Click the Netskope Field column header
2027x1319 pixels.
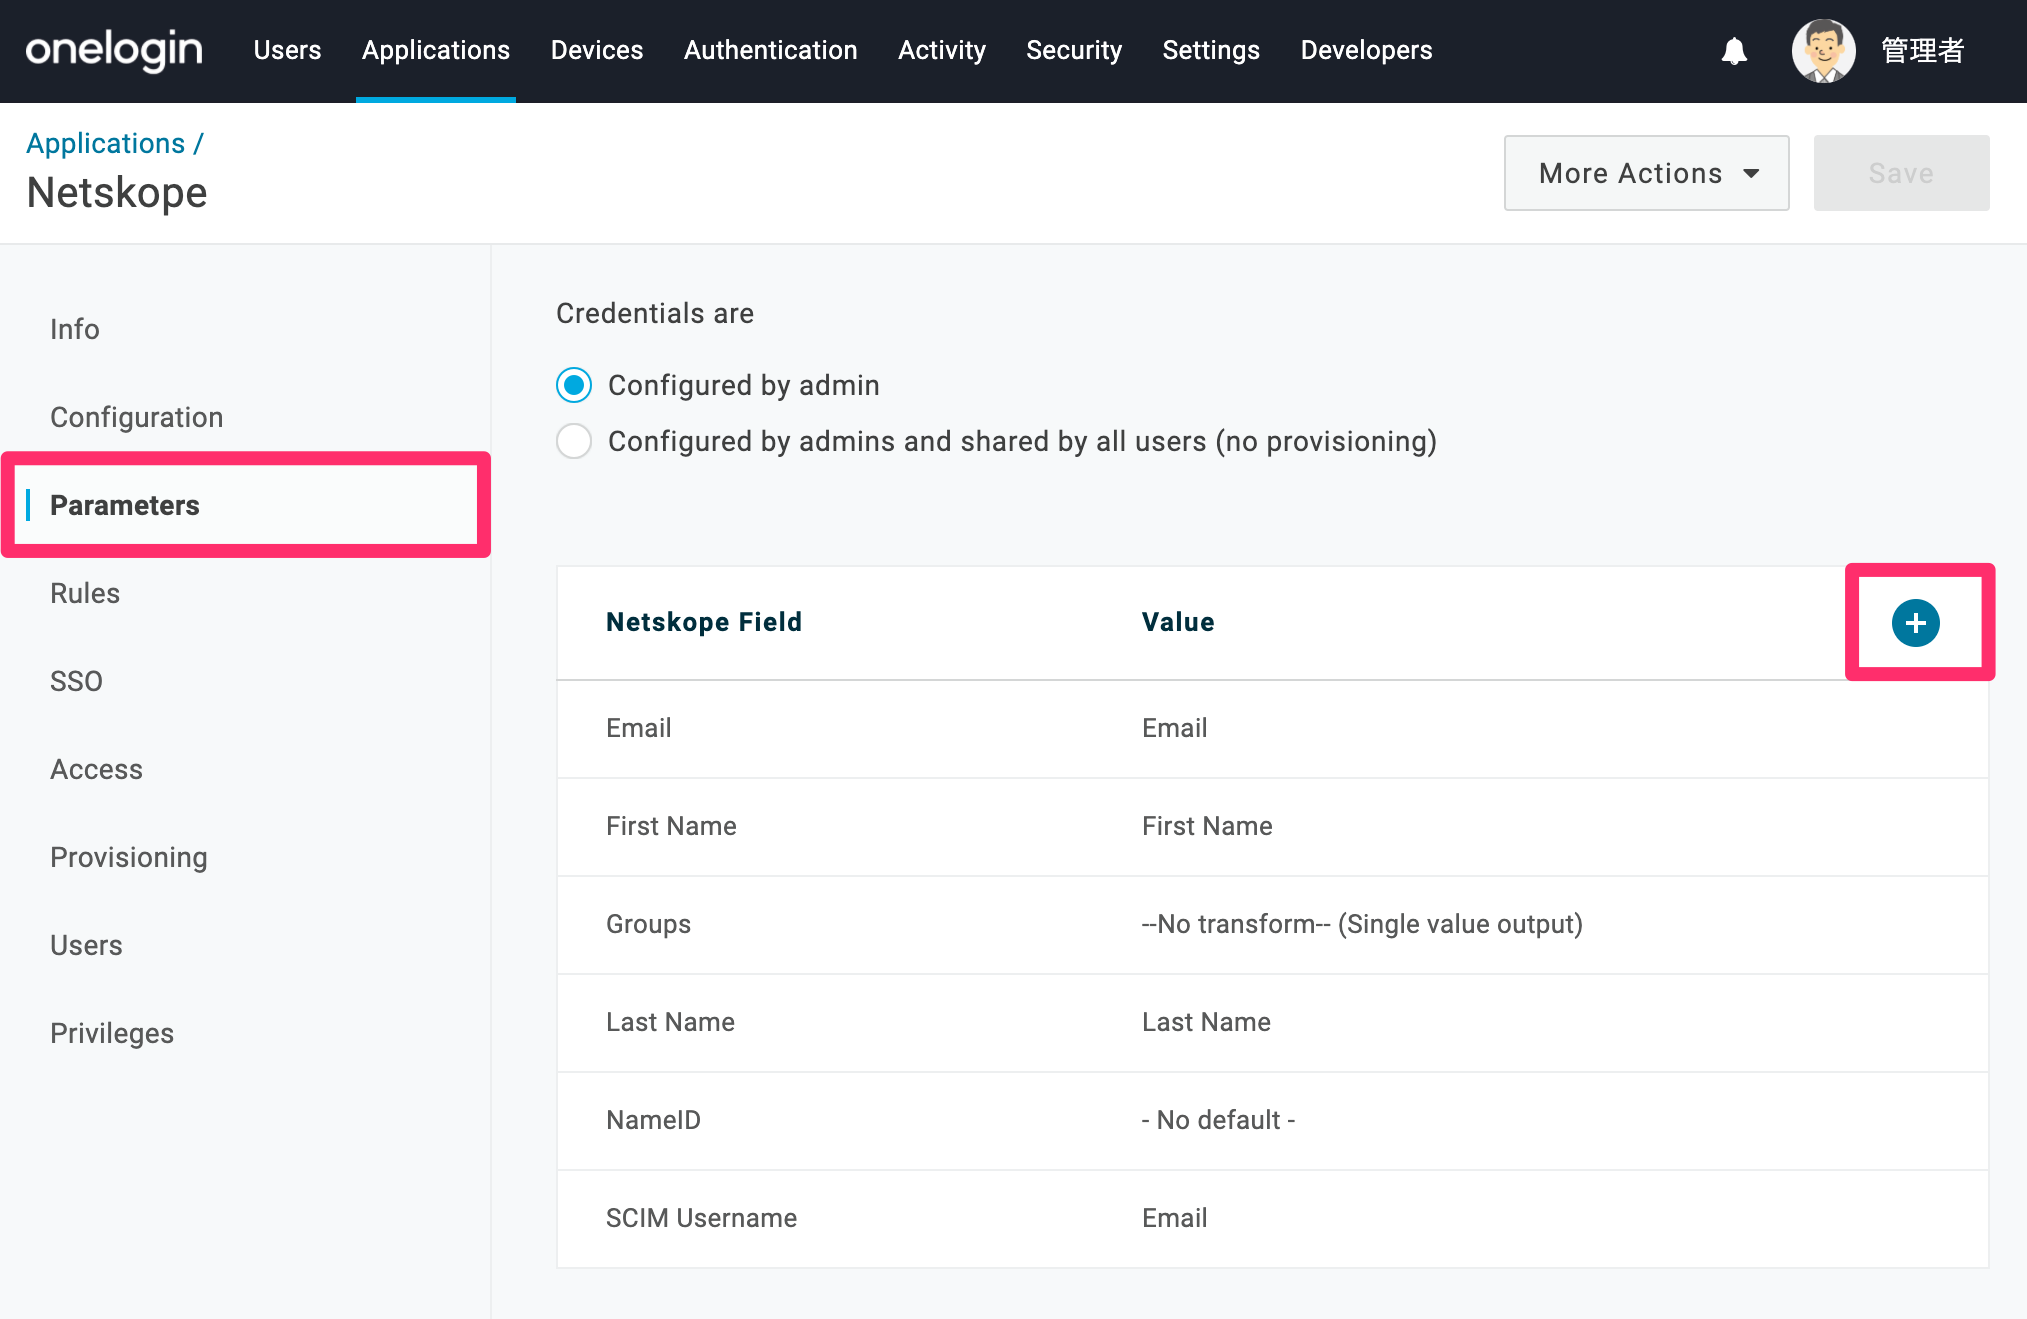click(704, 622)
